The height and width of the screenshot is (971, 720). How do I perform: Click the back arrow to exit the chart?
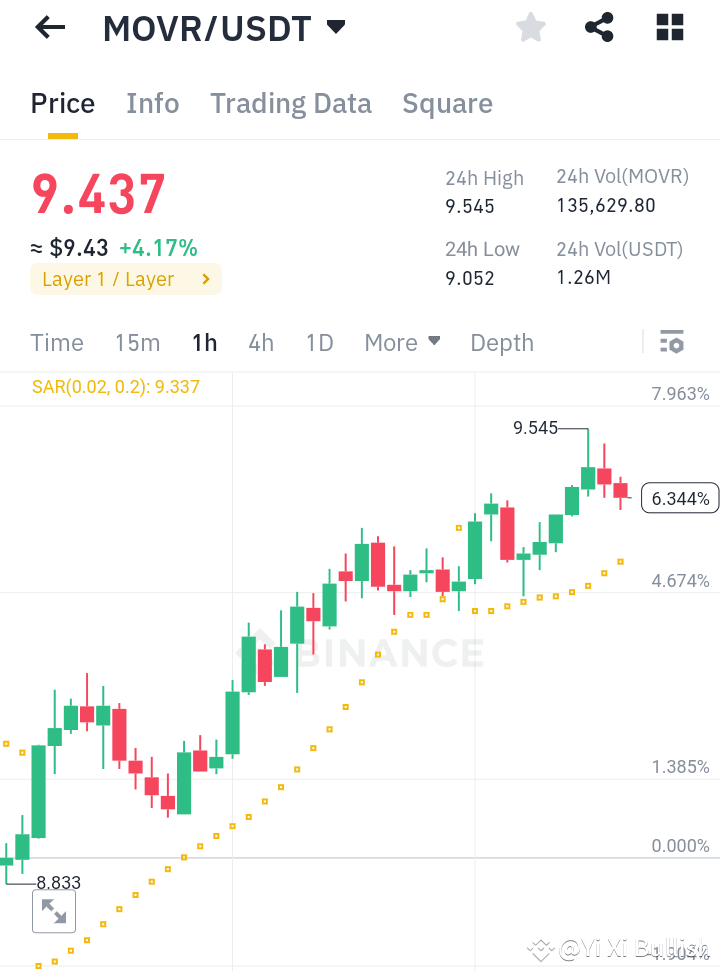tap(48, 27)
